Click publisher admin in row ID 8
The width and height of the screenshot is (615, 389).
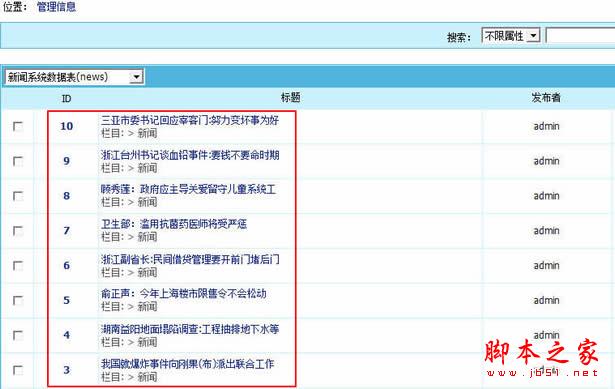[546, 196]
